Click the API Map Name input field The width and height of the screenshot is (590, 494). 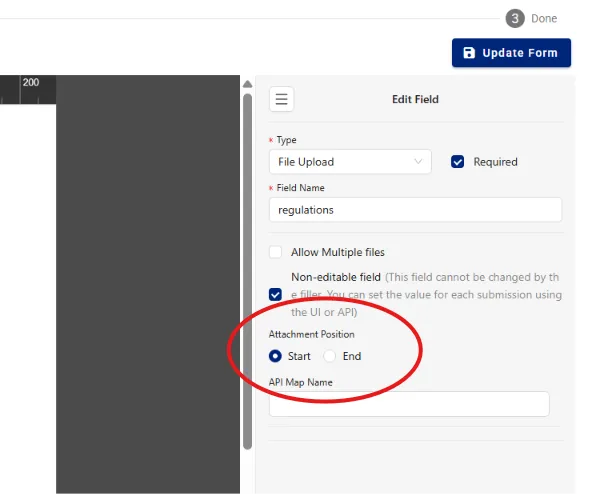pyautogui.click(x=409, y=404)
